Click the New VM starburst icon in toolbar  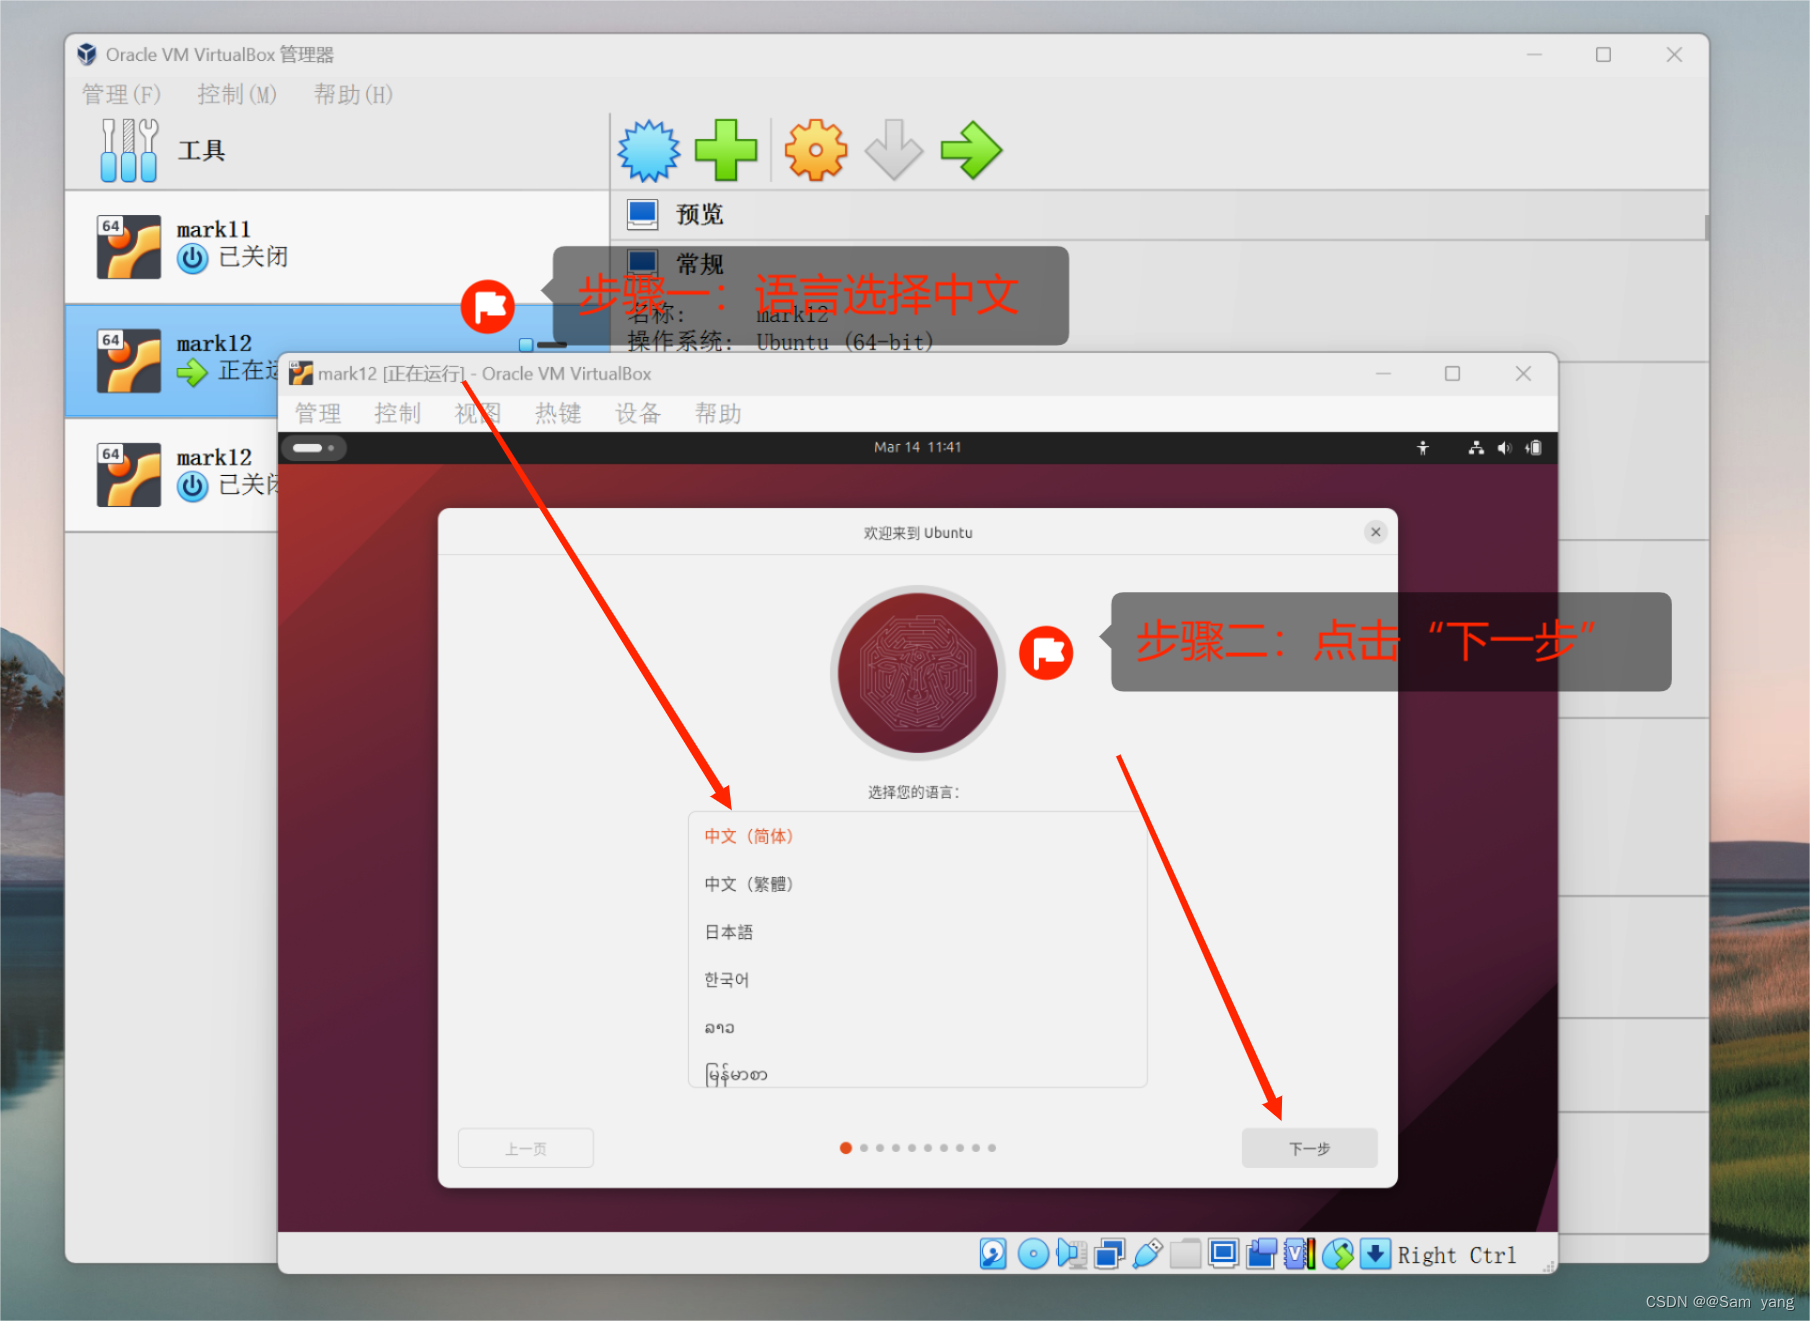[x=648, y=151]
